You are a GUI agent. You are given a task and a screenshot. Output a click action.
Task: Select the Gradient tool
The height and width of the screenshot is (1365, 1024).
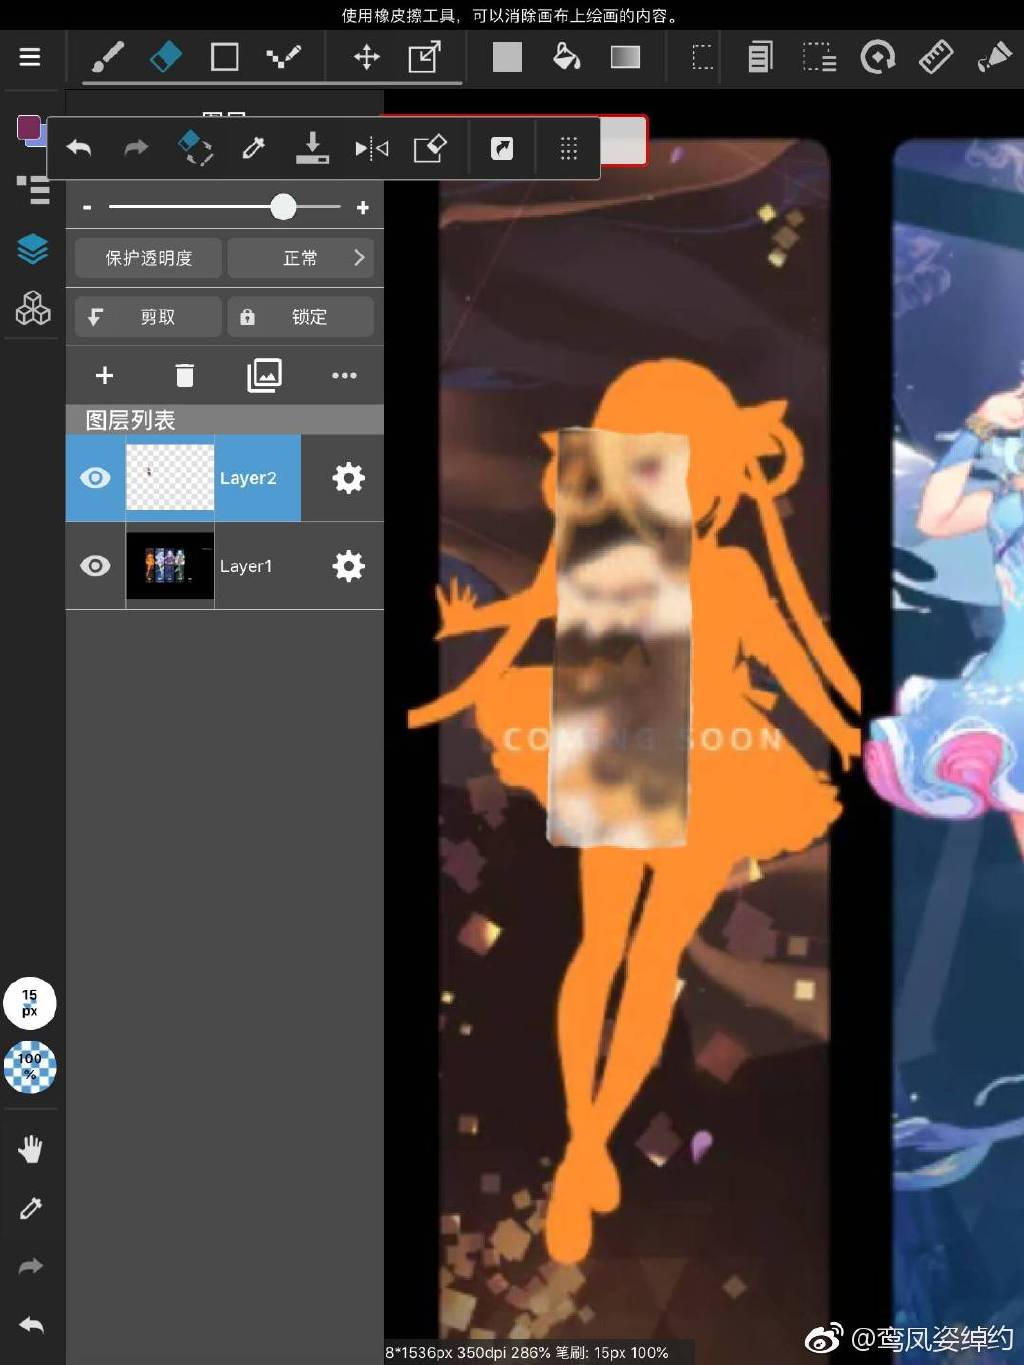(625, 57)
